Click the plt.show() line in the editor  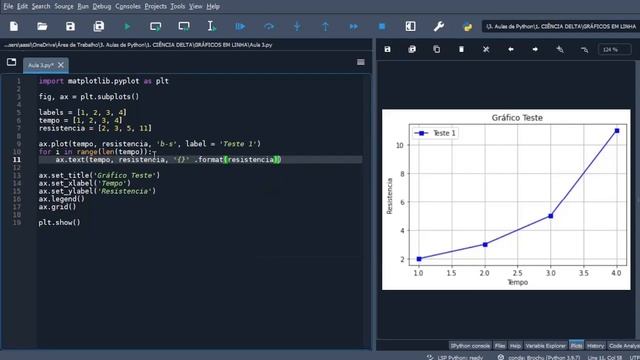(x=60, y=222)
